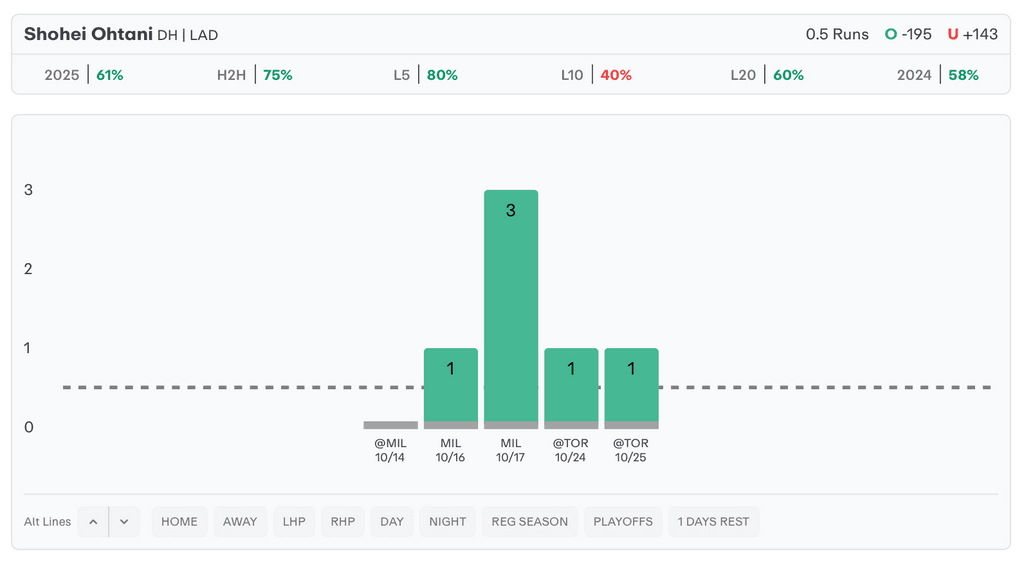The image size is (1024, 565).
Task: Select the H2H 75% stat
Action: [255, 75]
